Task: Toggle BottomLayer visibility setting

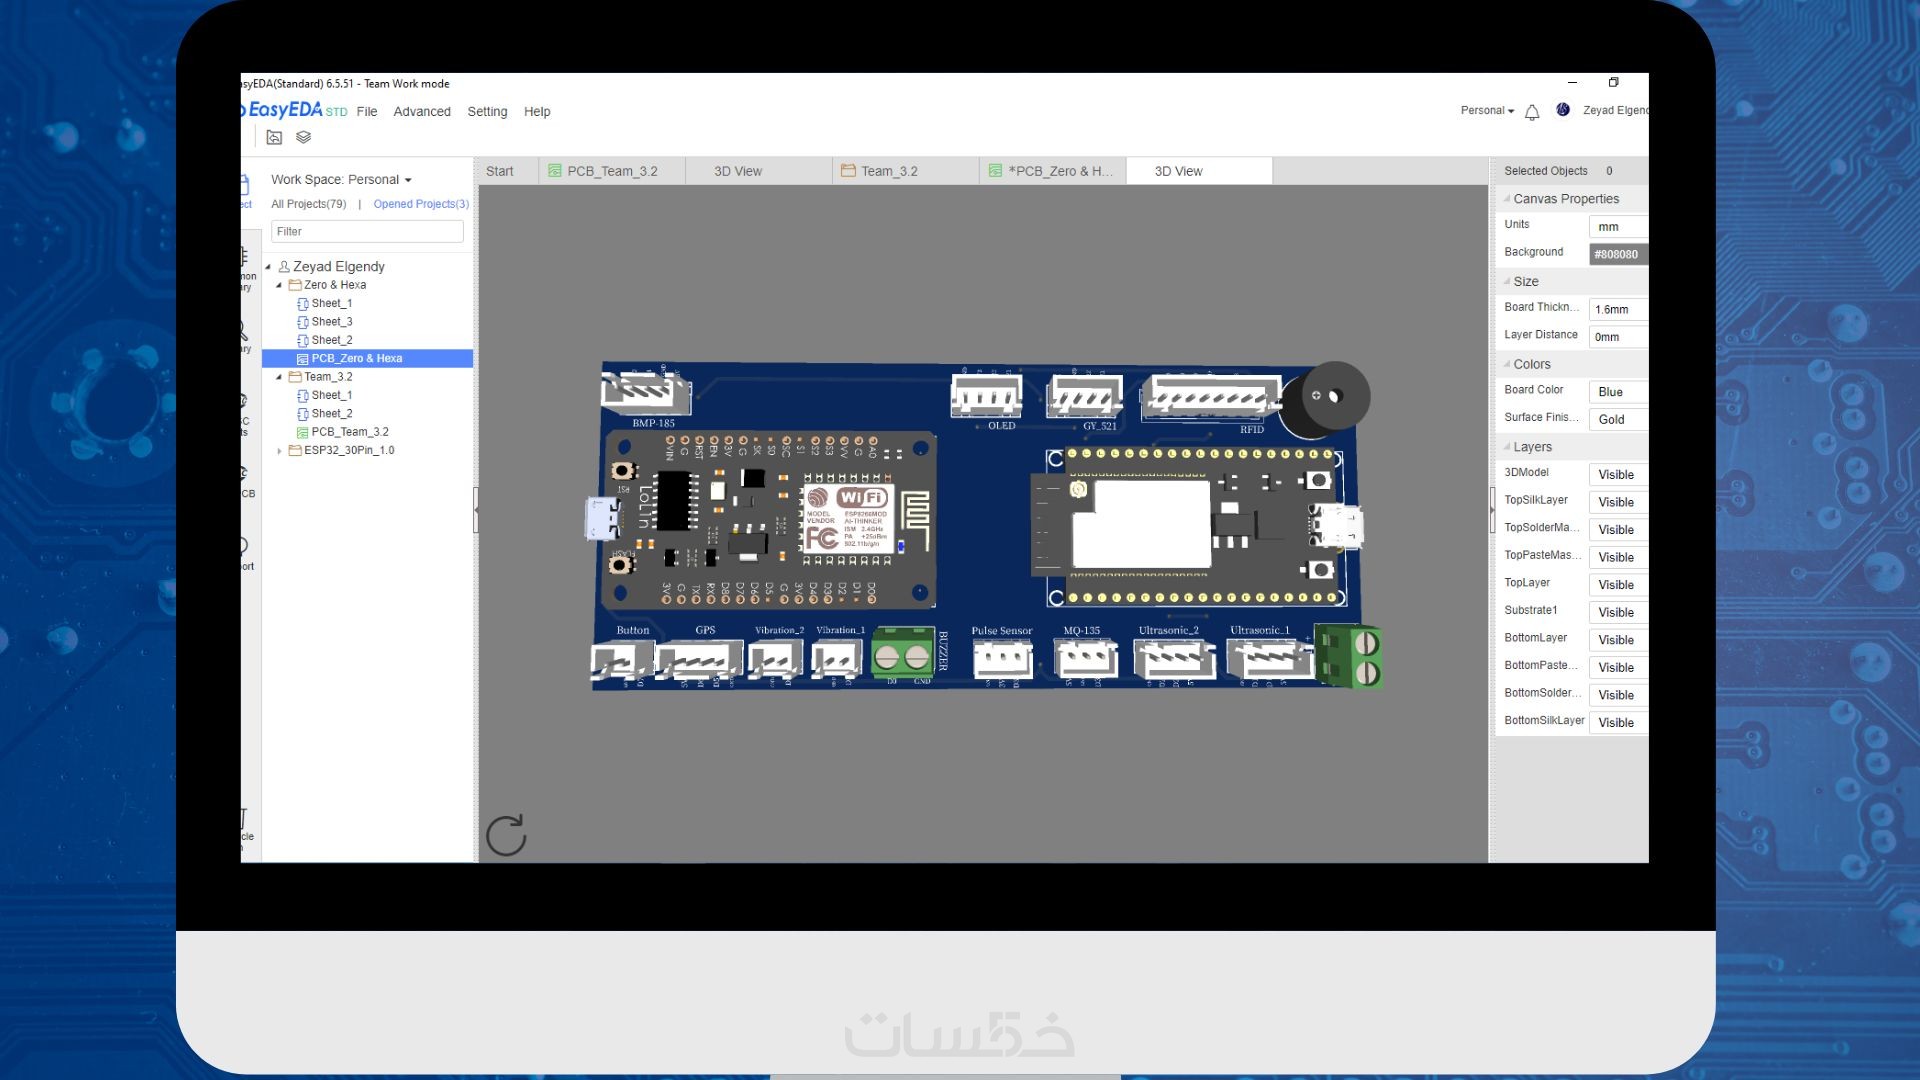Action: (1615, 640)
